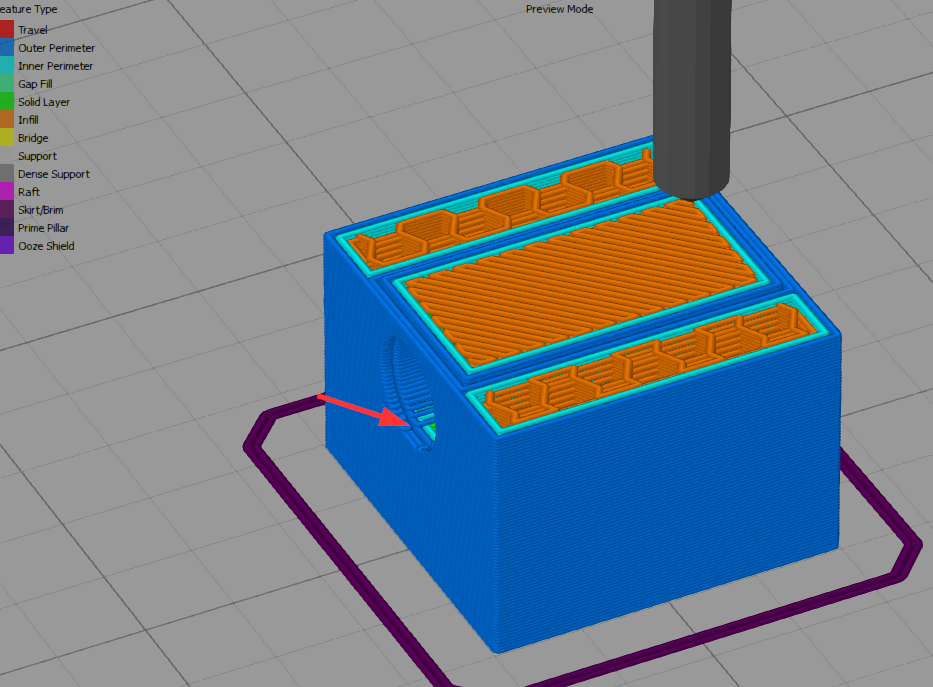This screenshot has width=933, height=687.
Task: Click the orange Infill legend swatch
Action: point(7,120)
